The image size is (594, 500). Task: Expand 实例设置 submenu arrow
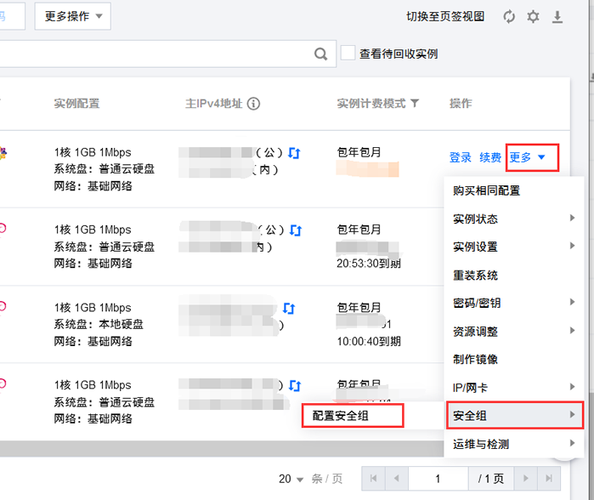click(x=572, y=246)
